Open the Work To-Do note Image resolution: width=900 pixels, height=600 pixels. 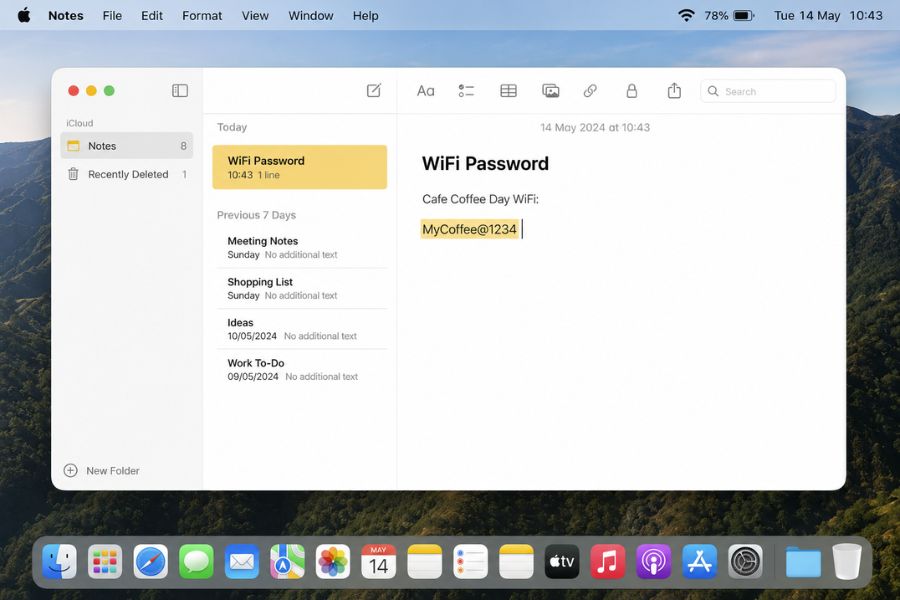click(x=302, y=370)
